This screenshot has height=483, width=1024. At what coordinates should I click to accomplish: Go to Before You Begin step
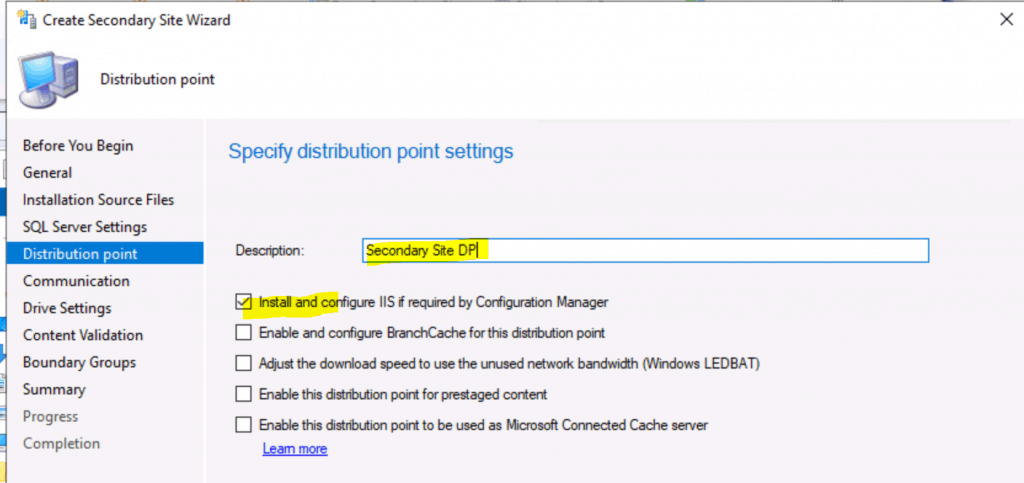tap(78, 146)
